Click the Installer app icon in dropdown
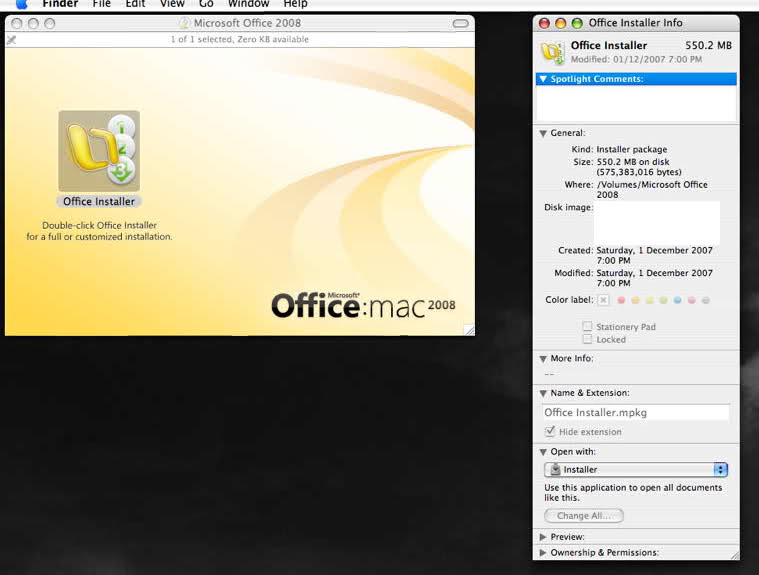Viewport: 759px width, 575px height. pos(556,469)
